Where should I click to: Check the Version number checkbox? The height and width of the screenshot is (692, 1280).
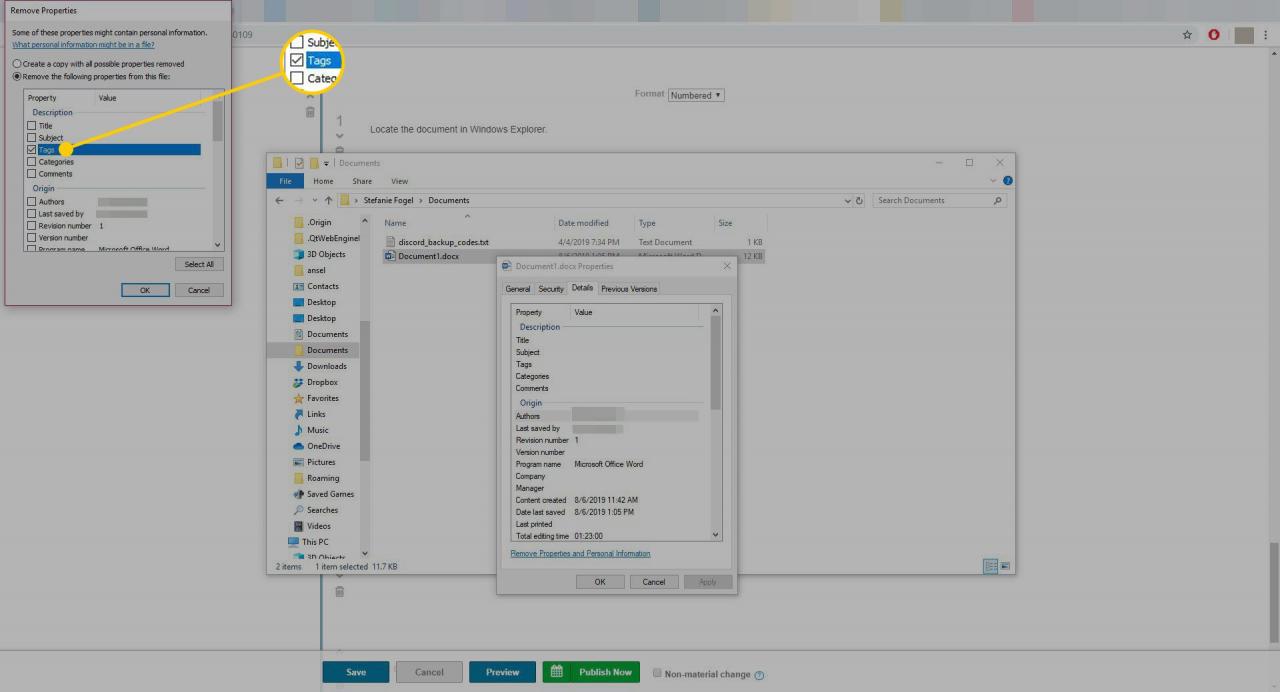pyautogui.click(x=32, y=238)
